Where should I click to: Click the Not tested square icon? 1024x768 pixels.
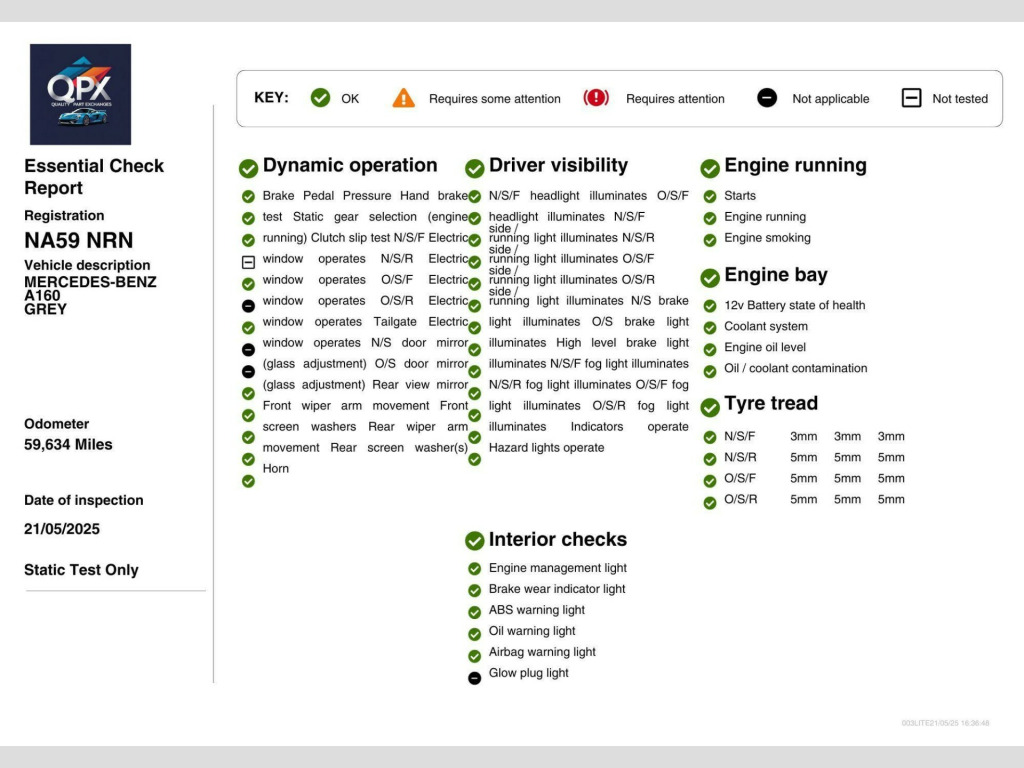coord(911,98)
